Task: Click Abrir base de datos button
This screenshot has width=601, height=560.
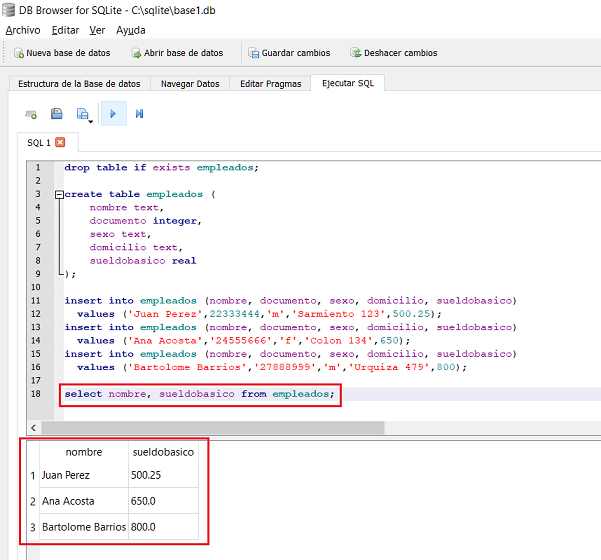Action: click(177, 53)
